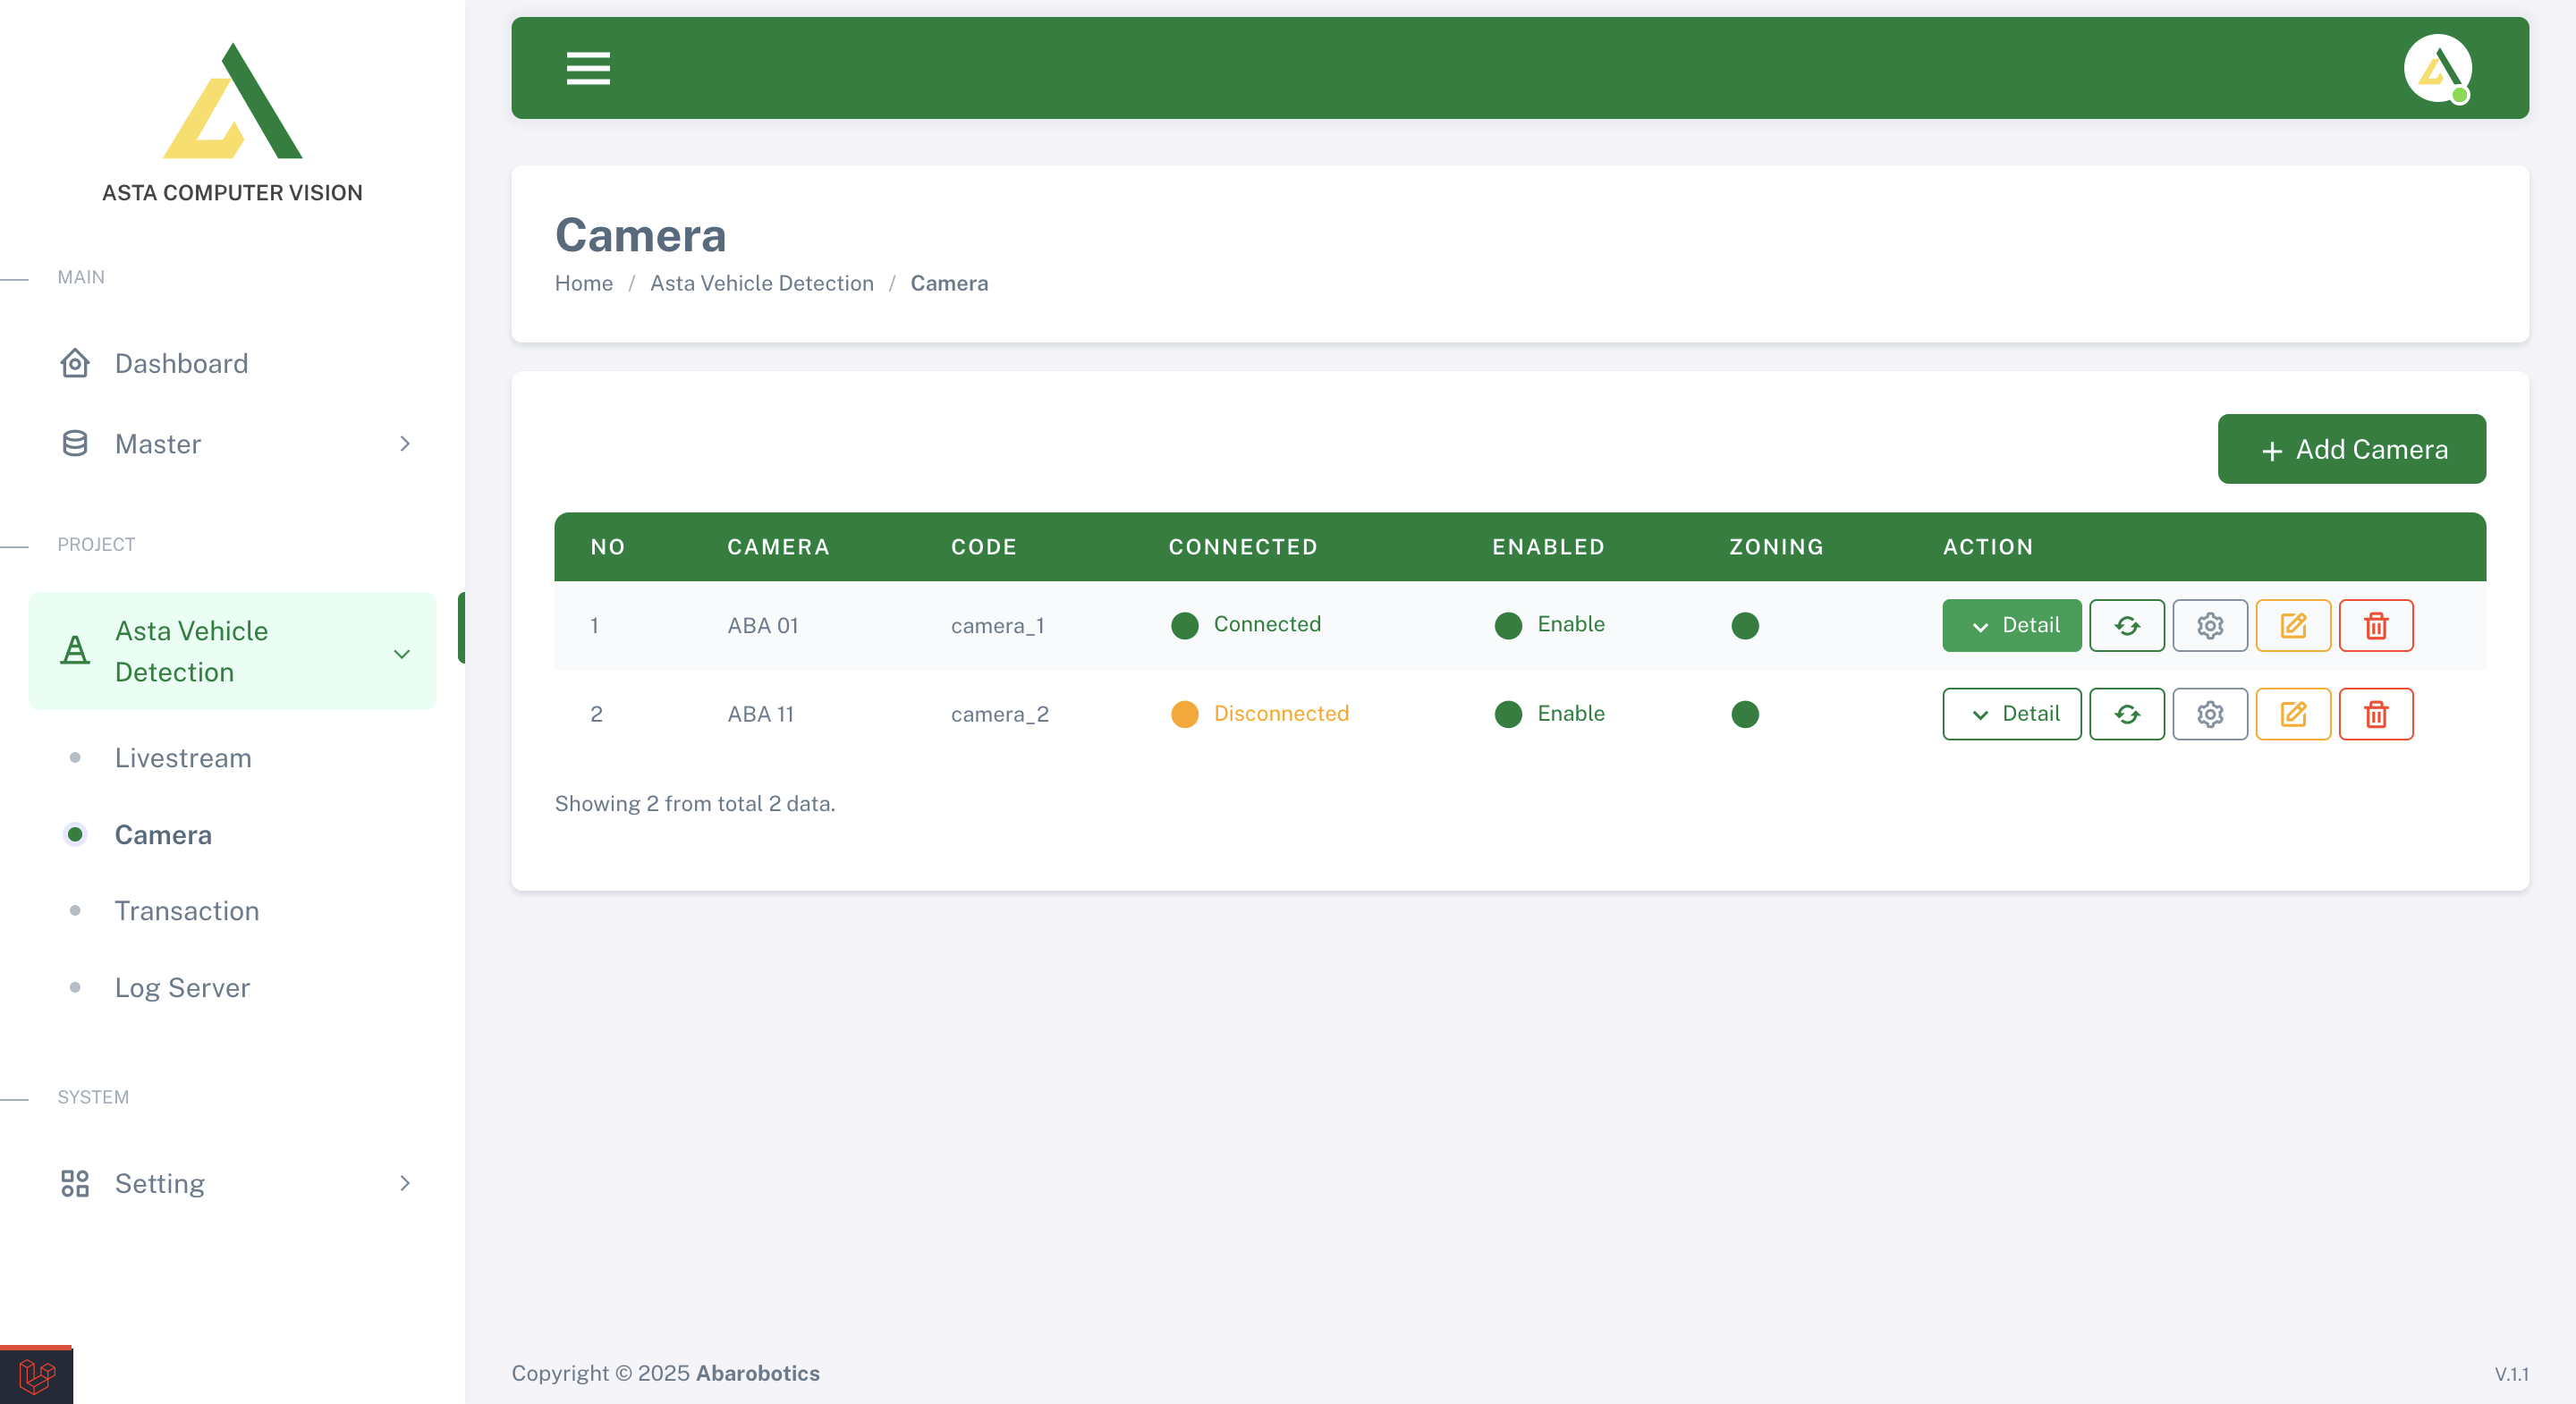2576x1404 pixels.
Task: Click Disconnected status dot for ABA 11
Action: 1185,714
